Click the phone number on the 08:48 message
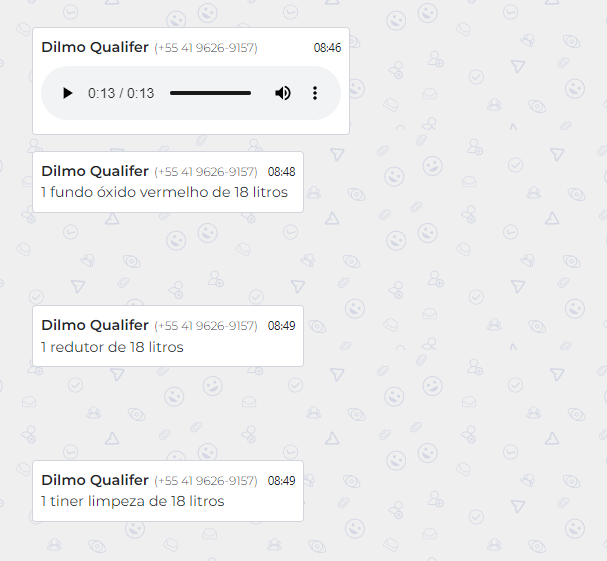 pyautogui.click(x=206, y=172)
